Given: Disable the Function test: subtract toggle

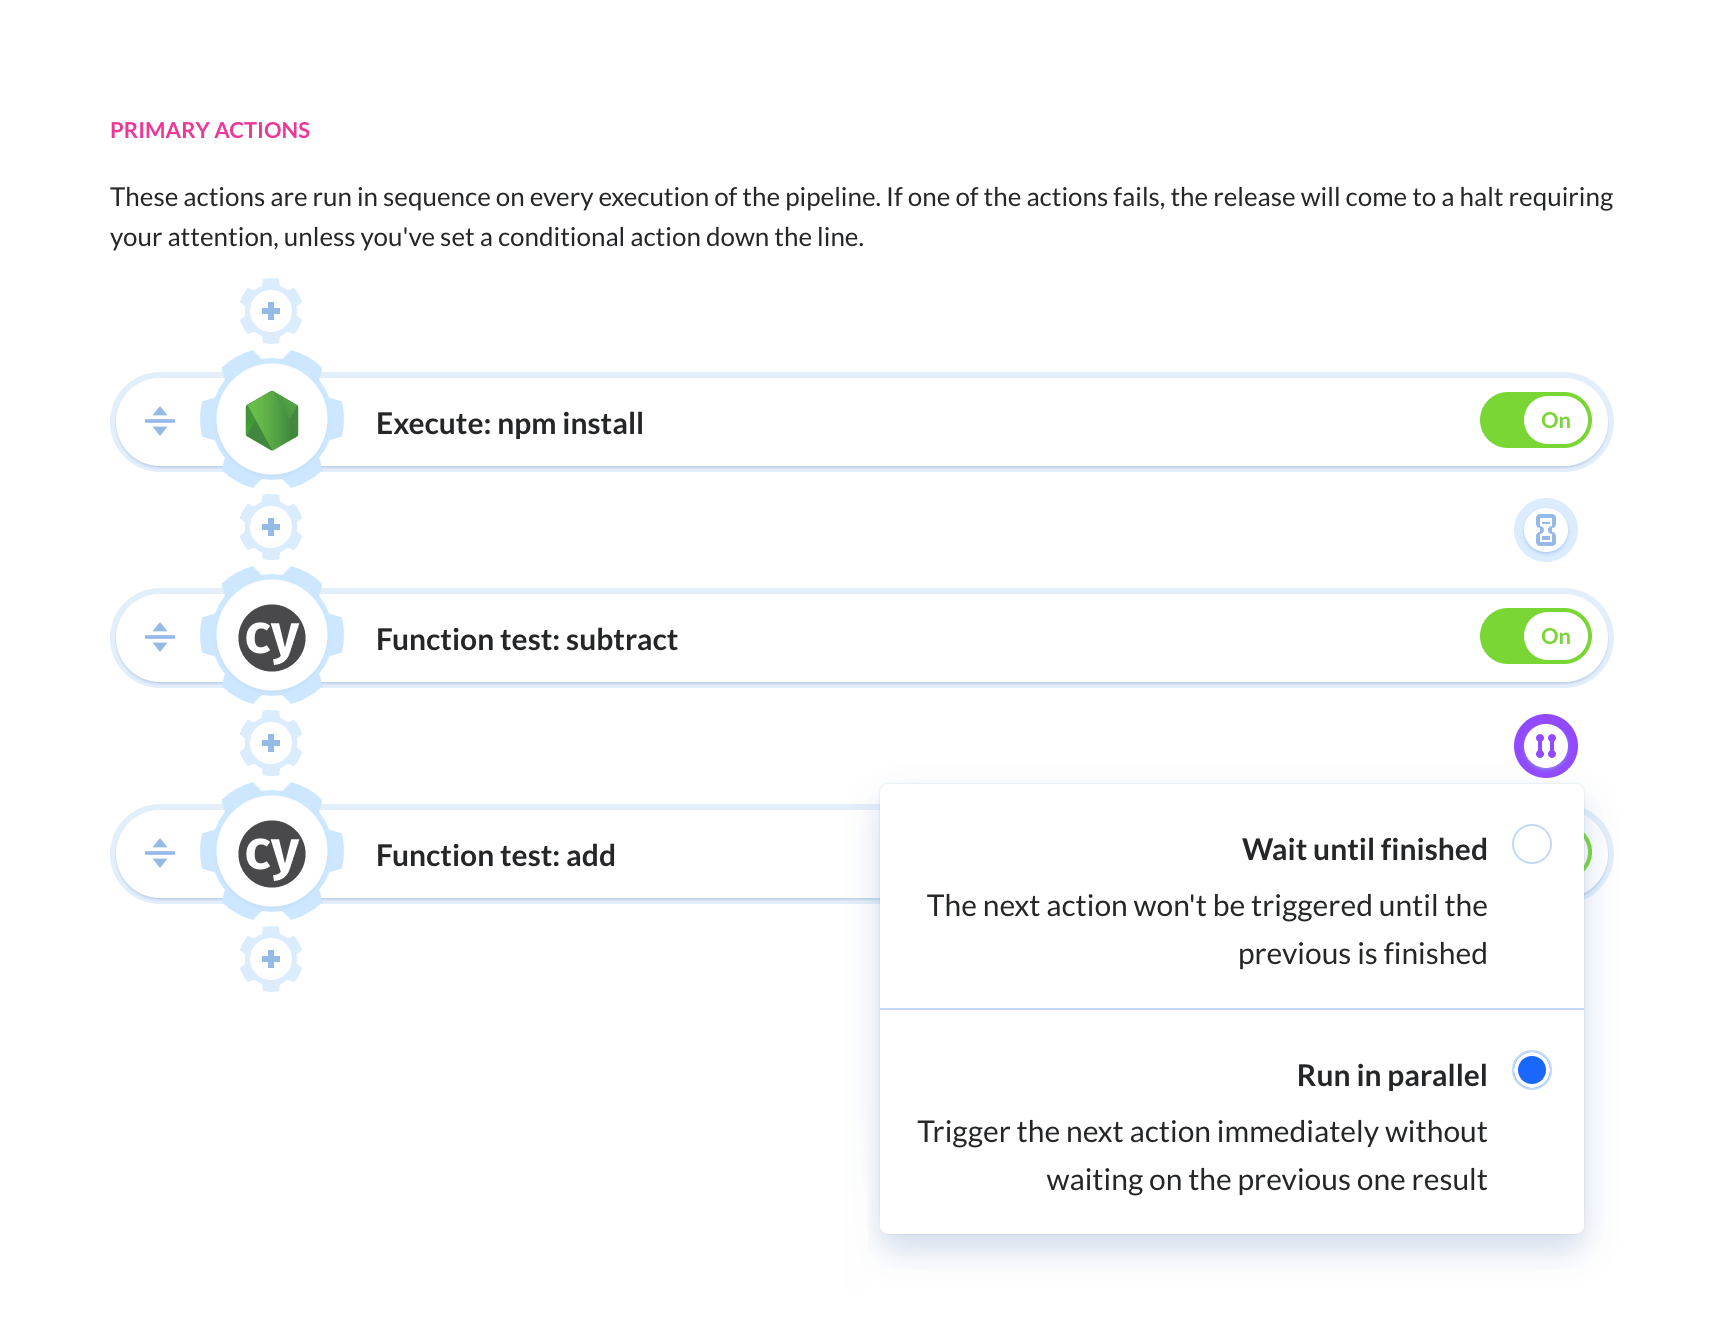Looking at the screenshot, I should pos(1536,636).
